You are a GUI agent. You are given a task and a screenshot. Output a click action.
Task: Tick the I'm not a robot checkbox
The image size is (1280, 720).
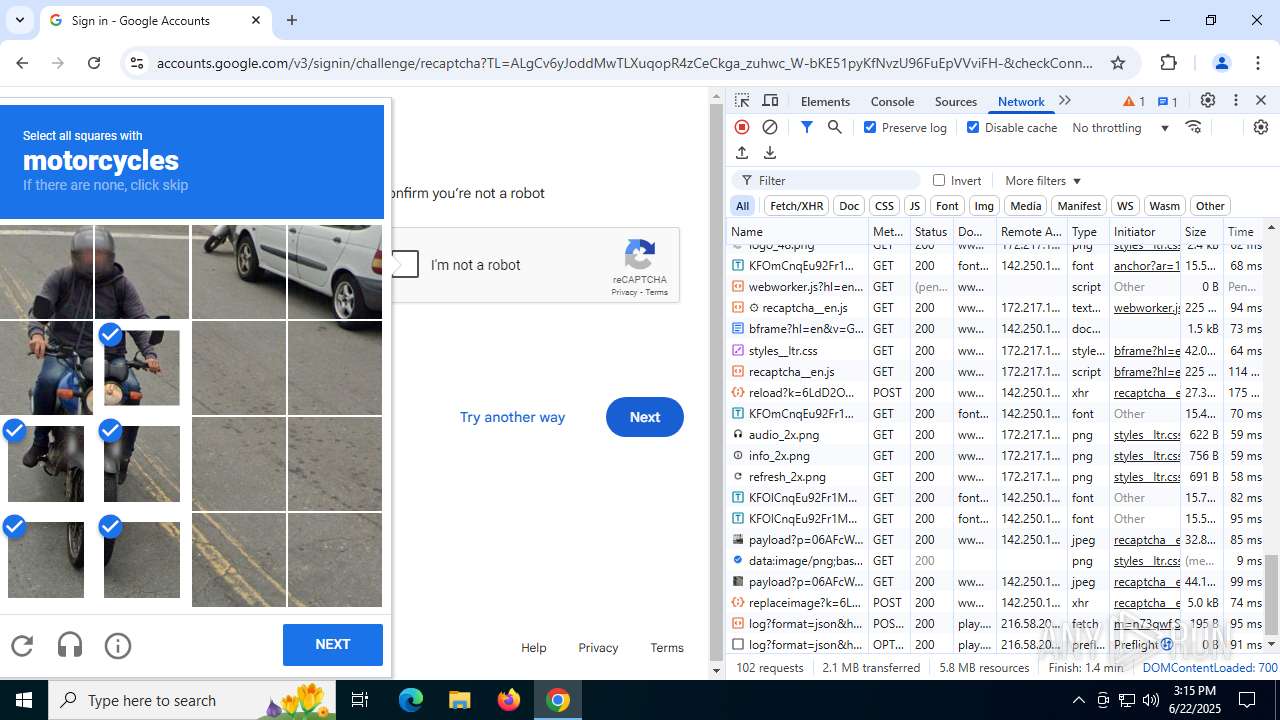[404, 264]
